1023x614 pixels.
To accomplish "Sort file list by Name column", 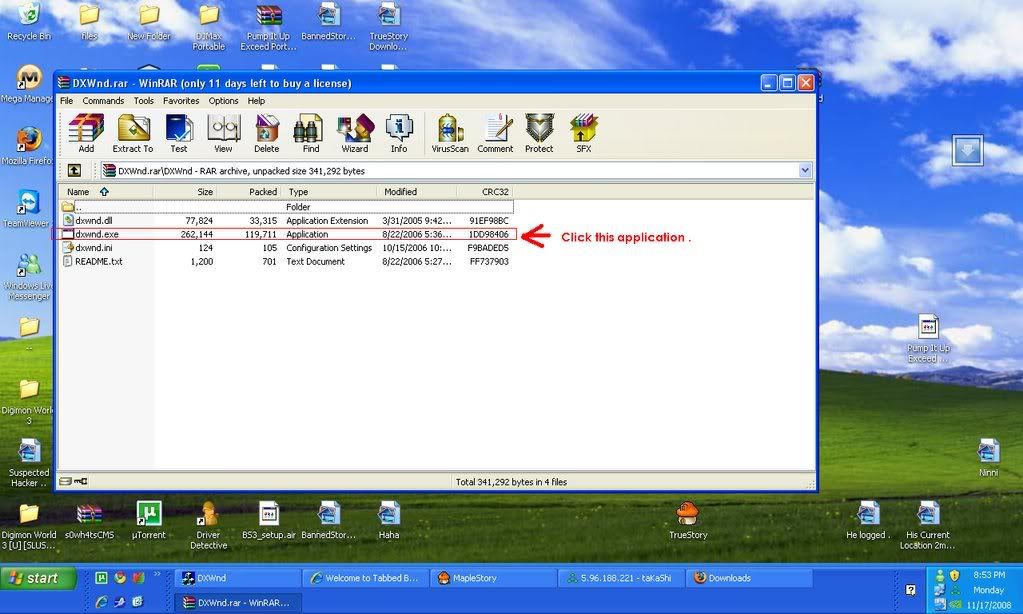I will point(106,191).
